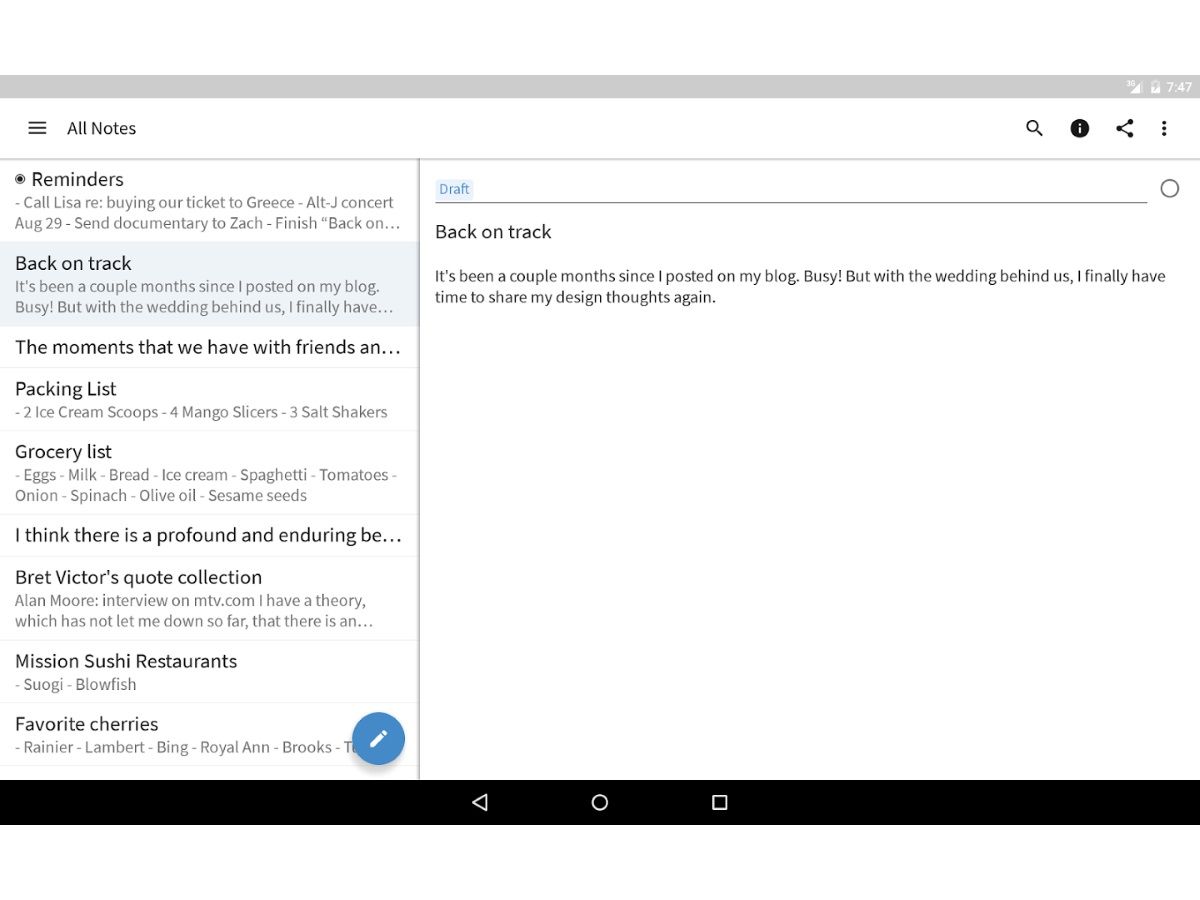Open the overflow menu with three dots

pyautogui.click(x=1164, y=128)
